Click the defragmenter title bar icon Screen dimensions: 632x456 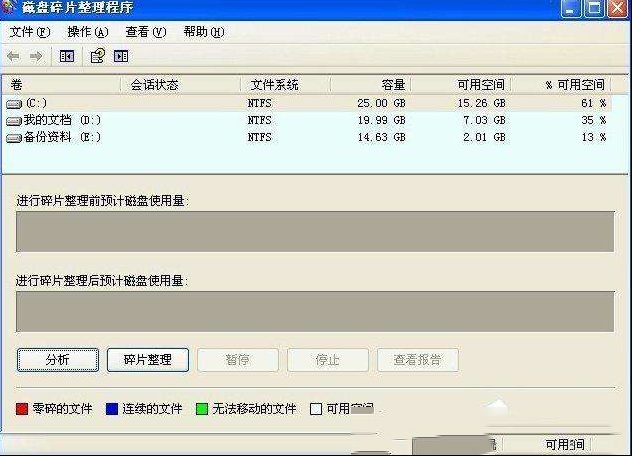click(7, 6)
